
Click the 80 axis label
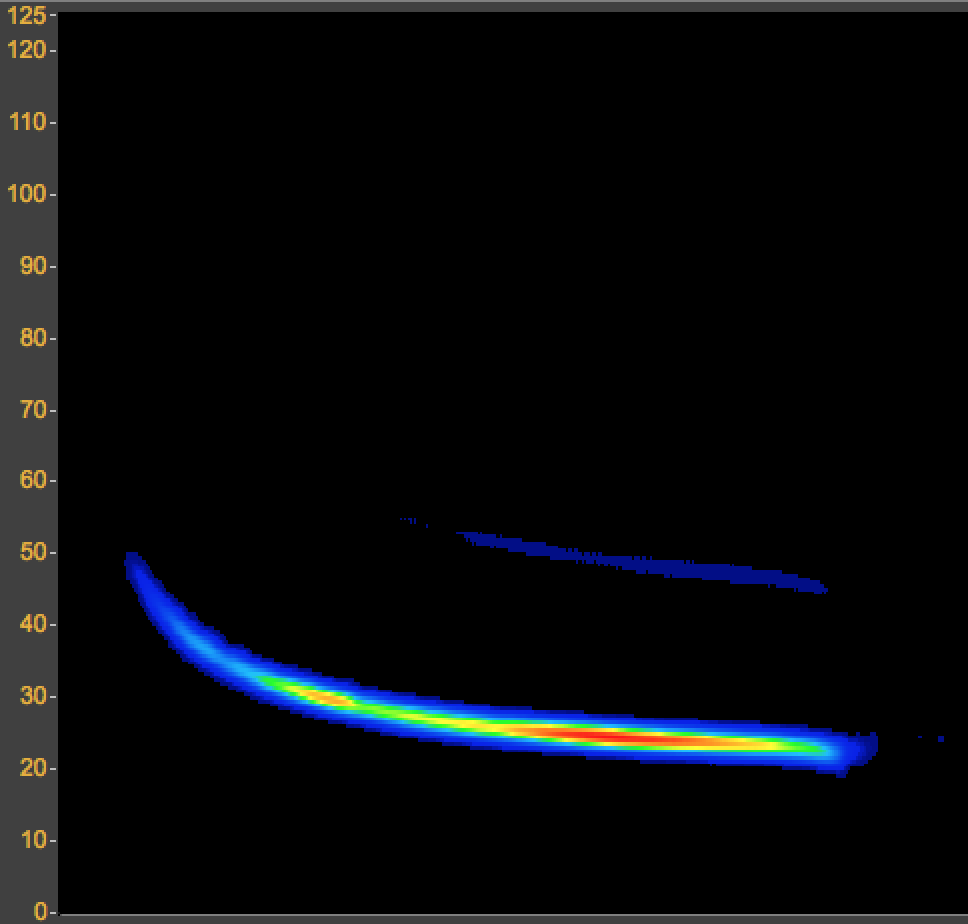pos(32,338)
